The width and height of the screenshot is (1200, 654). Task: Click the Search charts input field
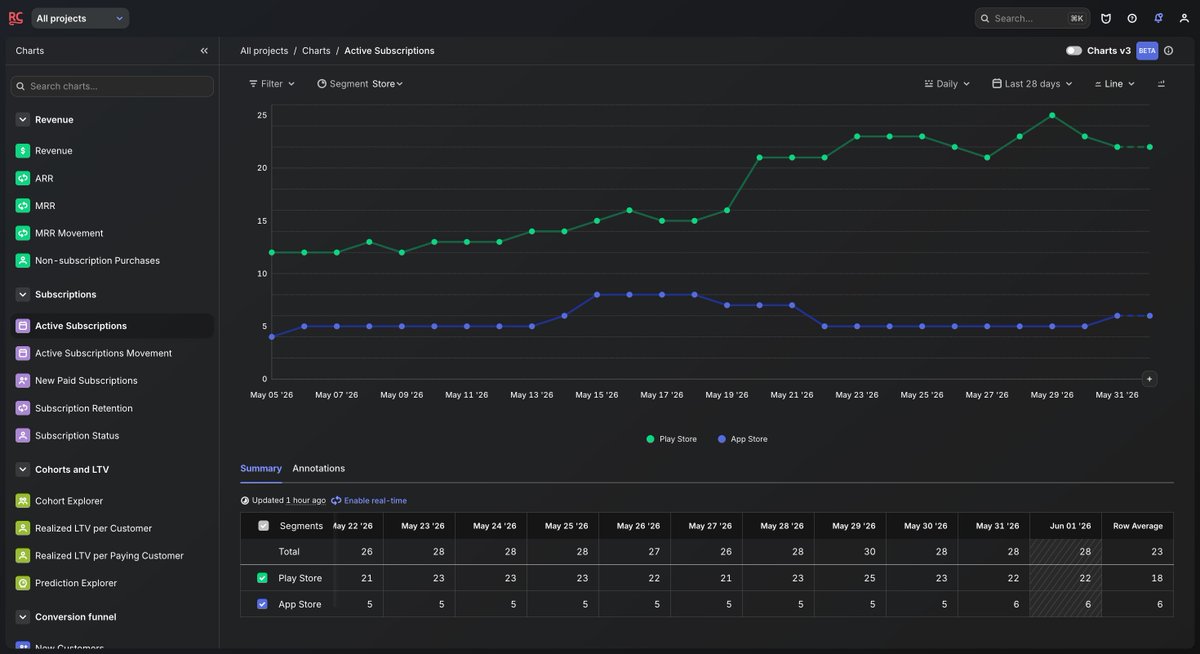(x=112, y=86)
